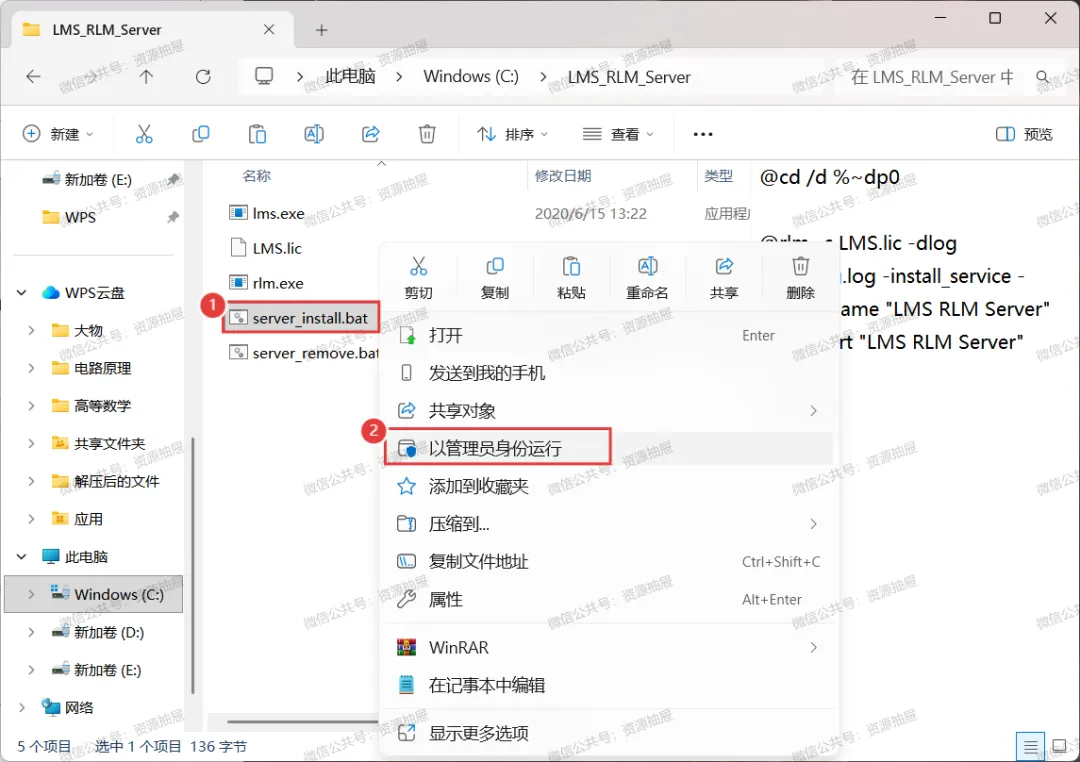Open the 新建 dropdown
The height and width of the screenshot is (762, 1080).
pyautogui.click(x=58, y=134)
